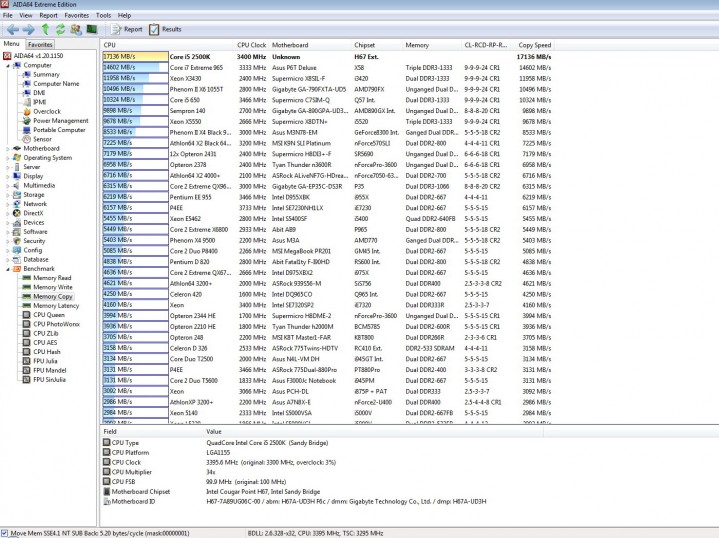Image resolution: width=719 pixels, height=538 pixels.
Task: Open the Power Management icon
Action: pyautogui.click(x=27, y=121)
